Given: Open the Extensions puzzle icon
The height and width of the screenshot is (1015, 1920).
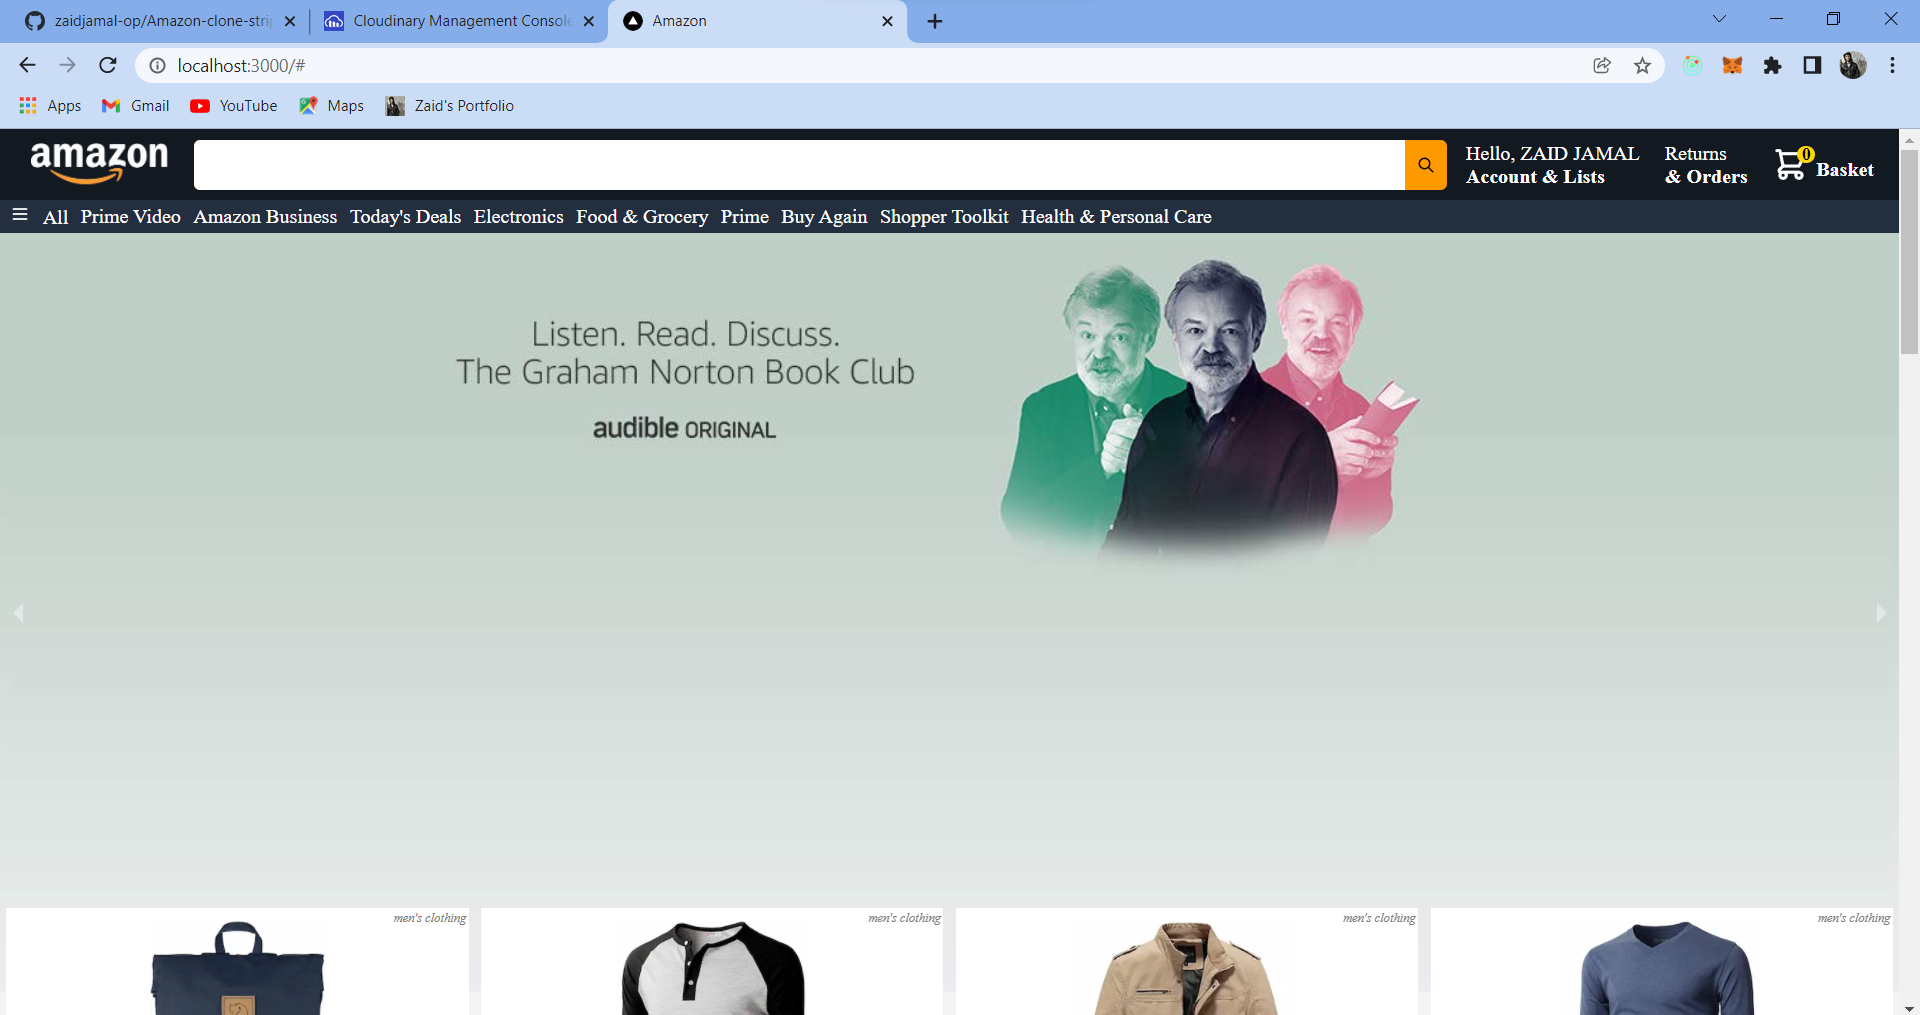Looking at the screenshot, I should (1772, 65).
